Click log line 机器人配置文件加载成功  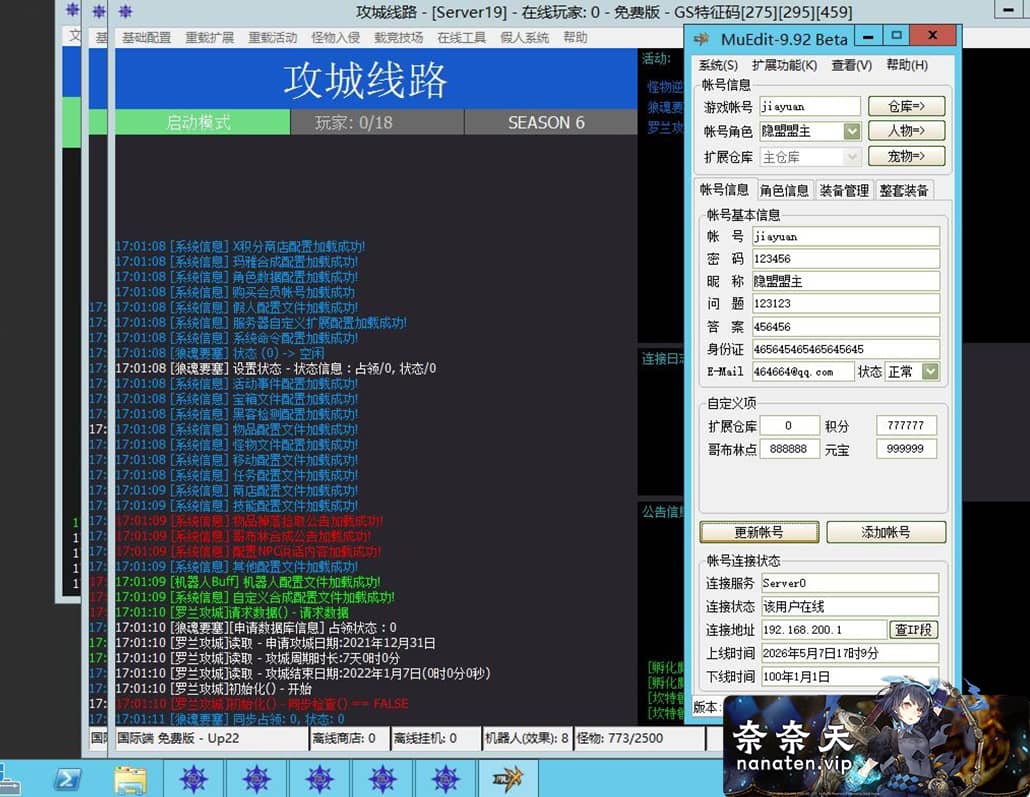[x=248, y=582]
